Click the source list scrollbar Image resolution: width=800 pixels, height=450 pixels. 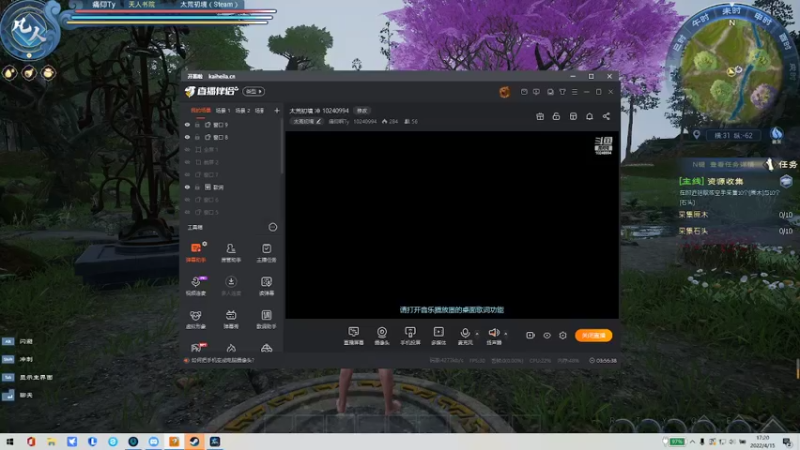(x=282, y=148)
